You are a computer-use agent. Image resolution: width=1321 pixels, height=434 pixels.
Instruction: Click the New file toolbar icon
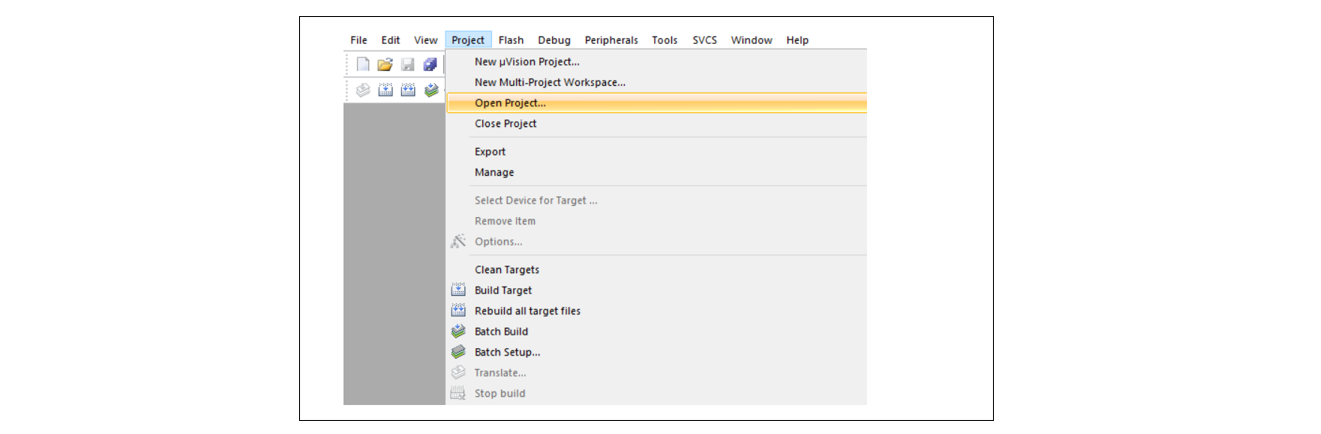click(x=363, y=64)
